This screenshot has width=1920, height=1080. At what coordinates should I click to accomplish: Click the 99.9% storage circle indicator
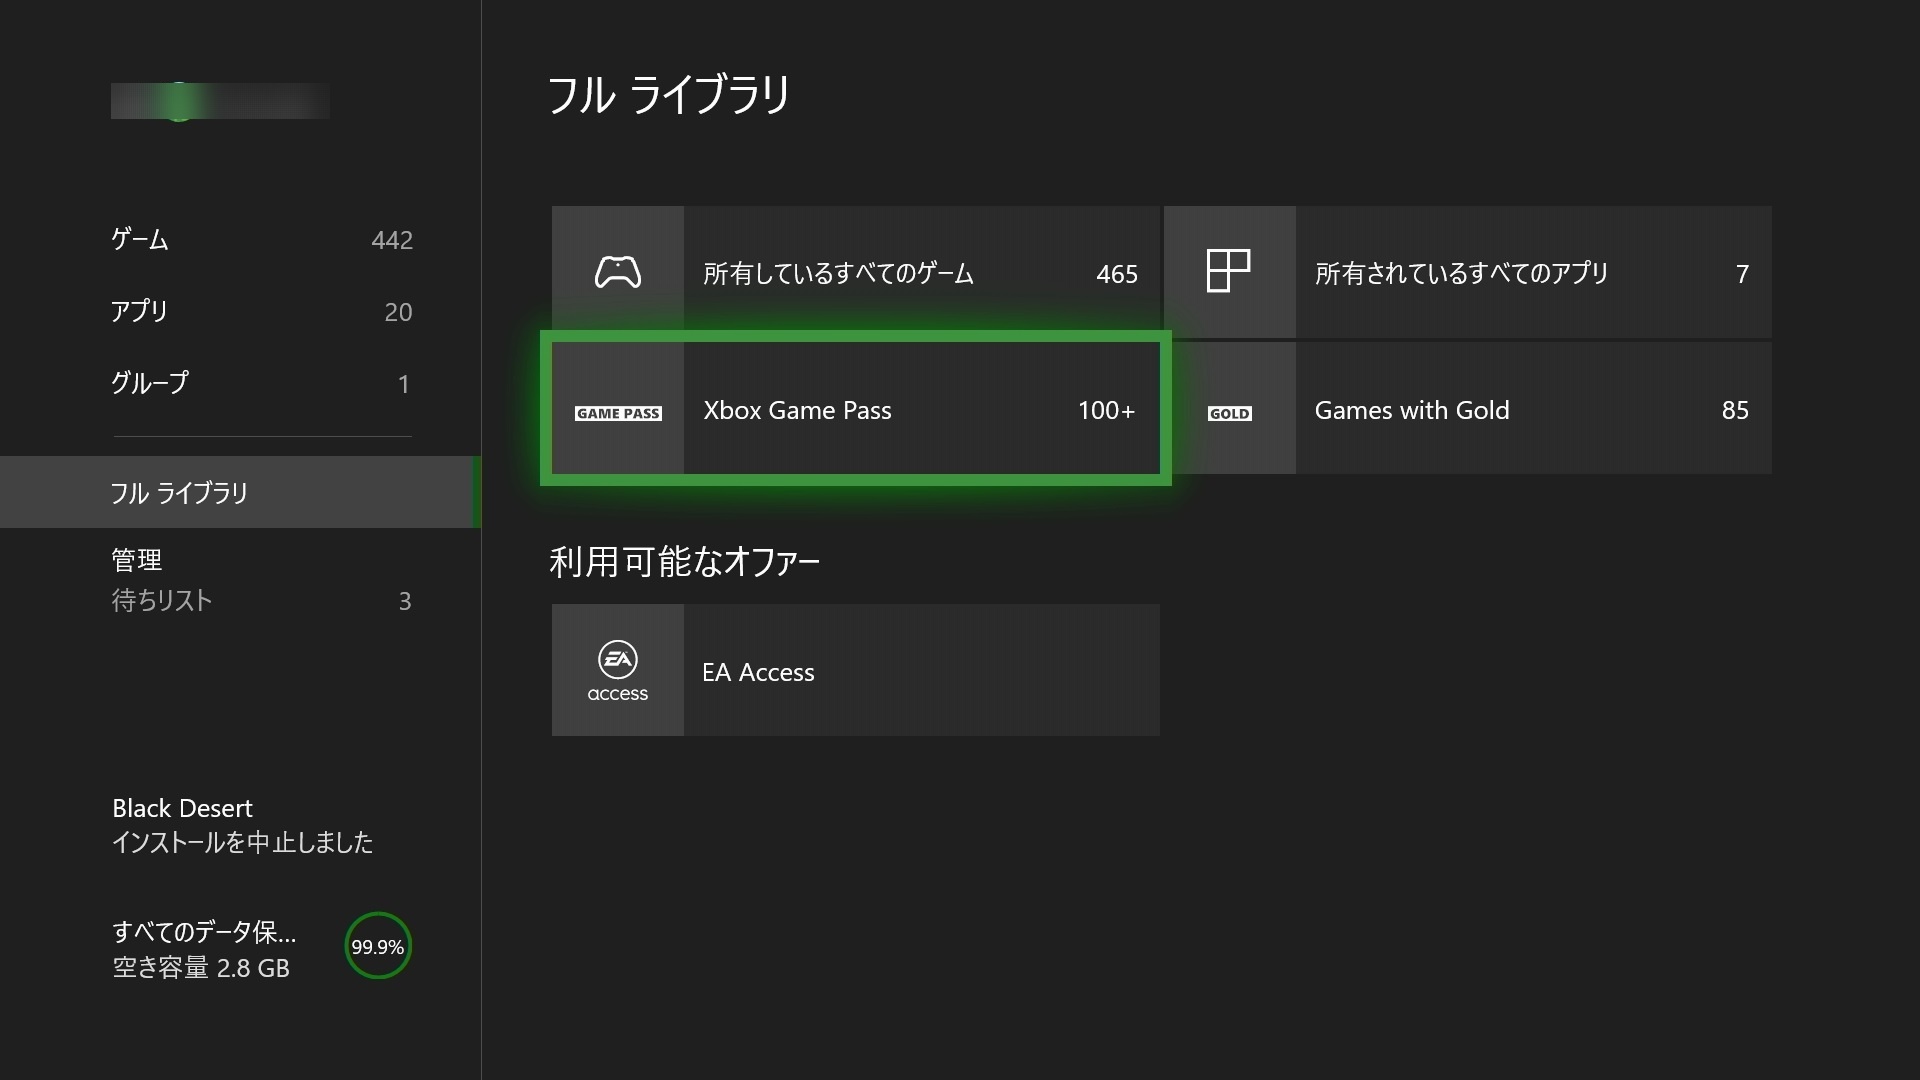click(x=378, y=946)
